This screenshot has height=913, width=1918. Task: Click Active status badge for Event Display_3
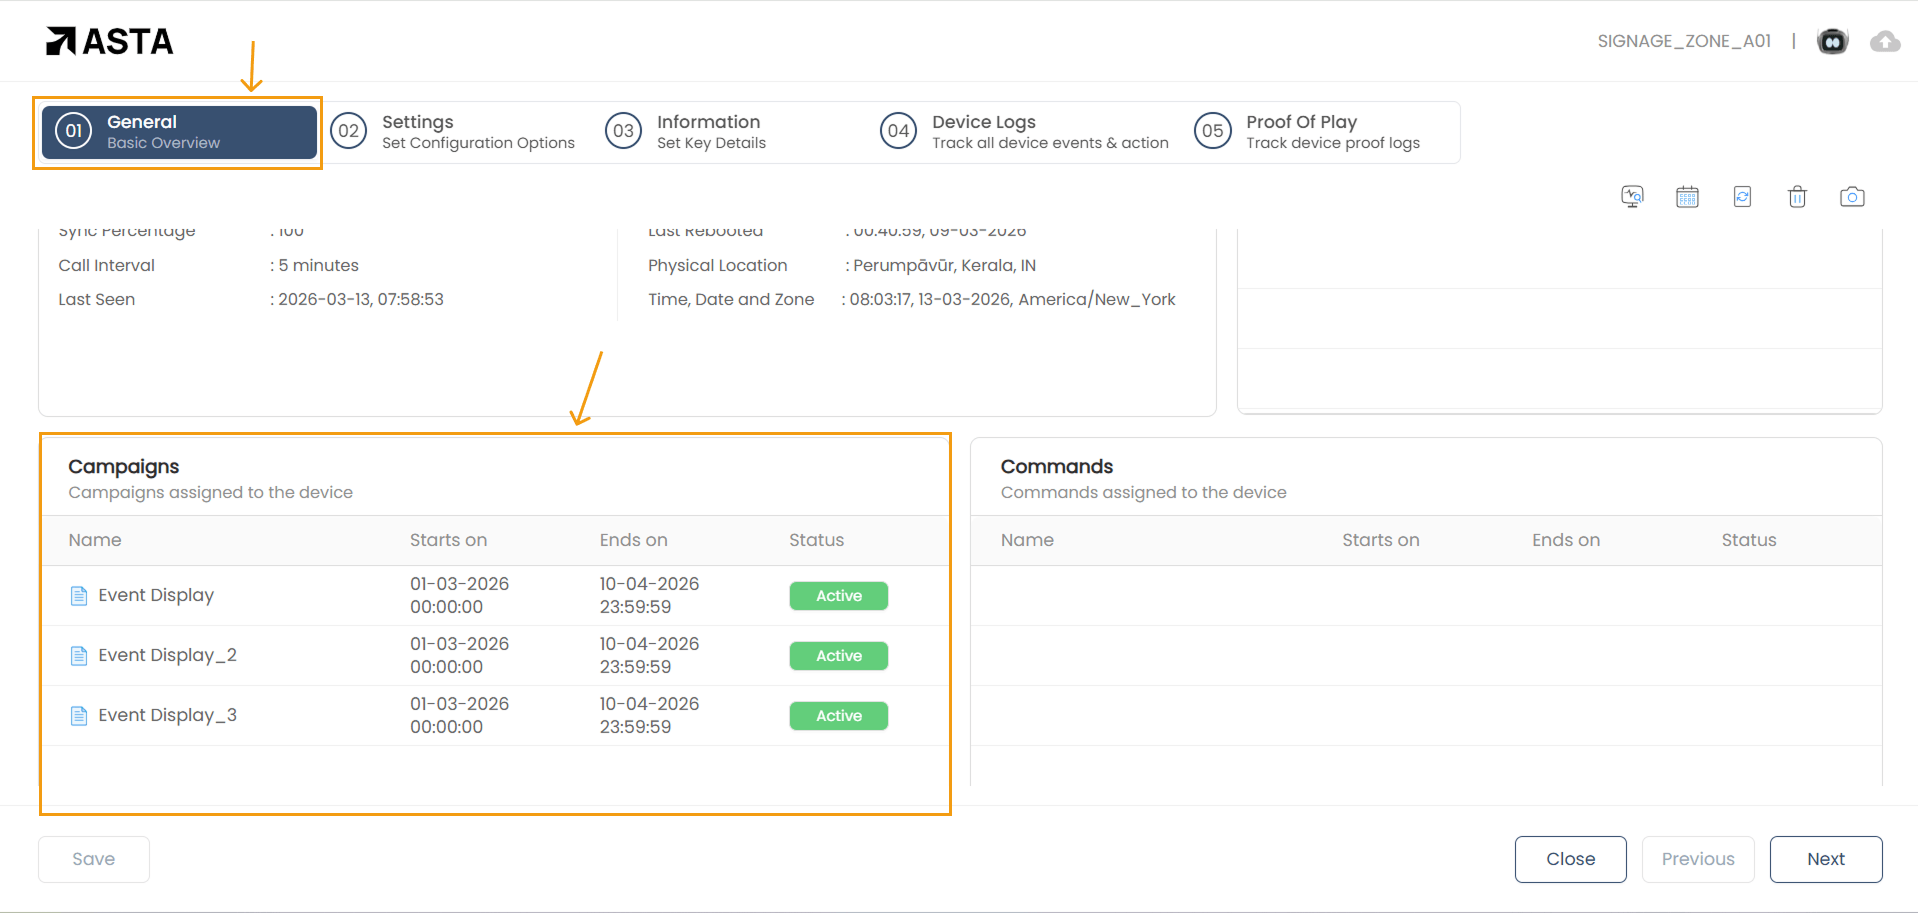click(x=838, y=716)
